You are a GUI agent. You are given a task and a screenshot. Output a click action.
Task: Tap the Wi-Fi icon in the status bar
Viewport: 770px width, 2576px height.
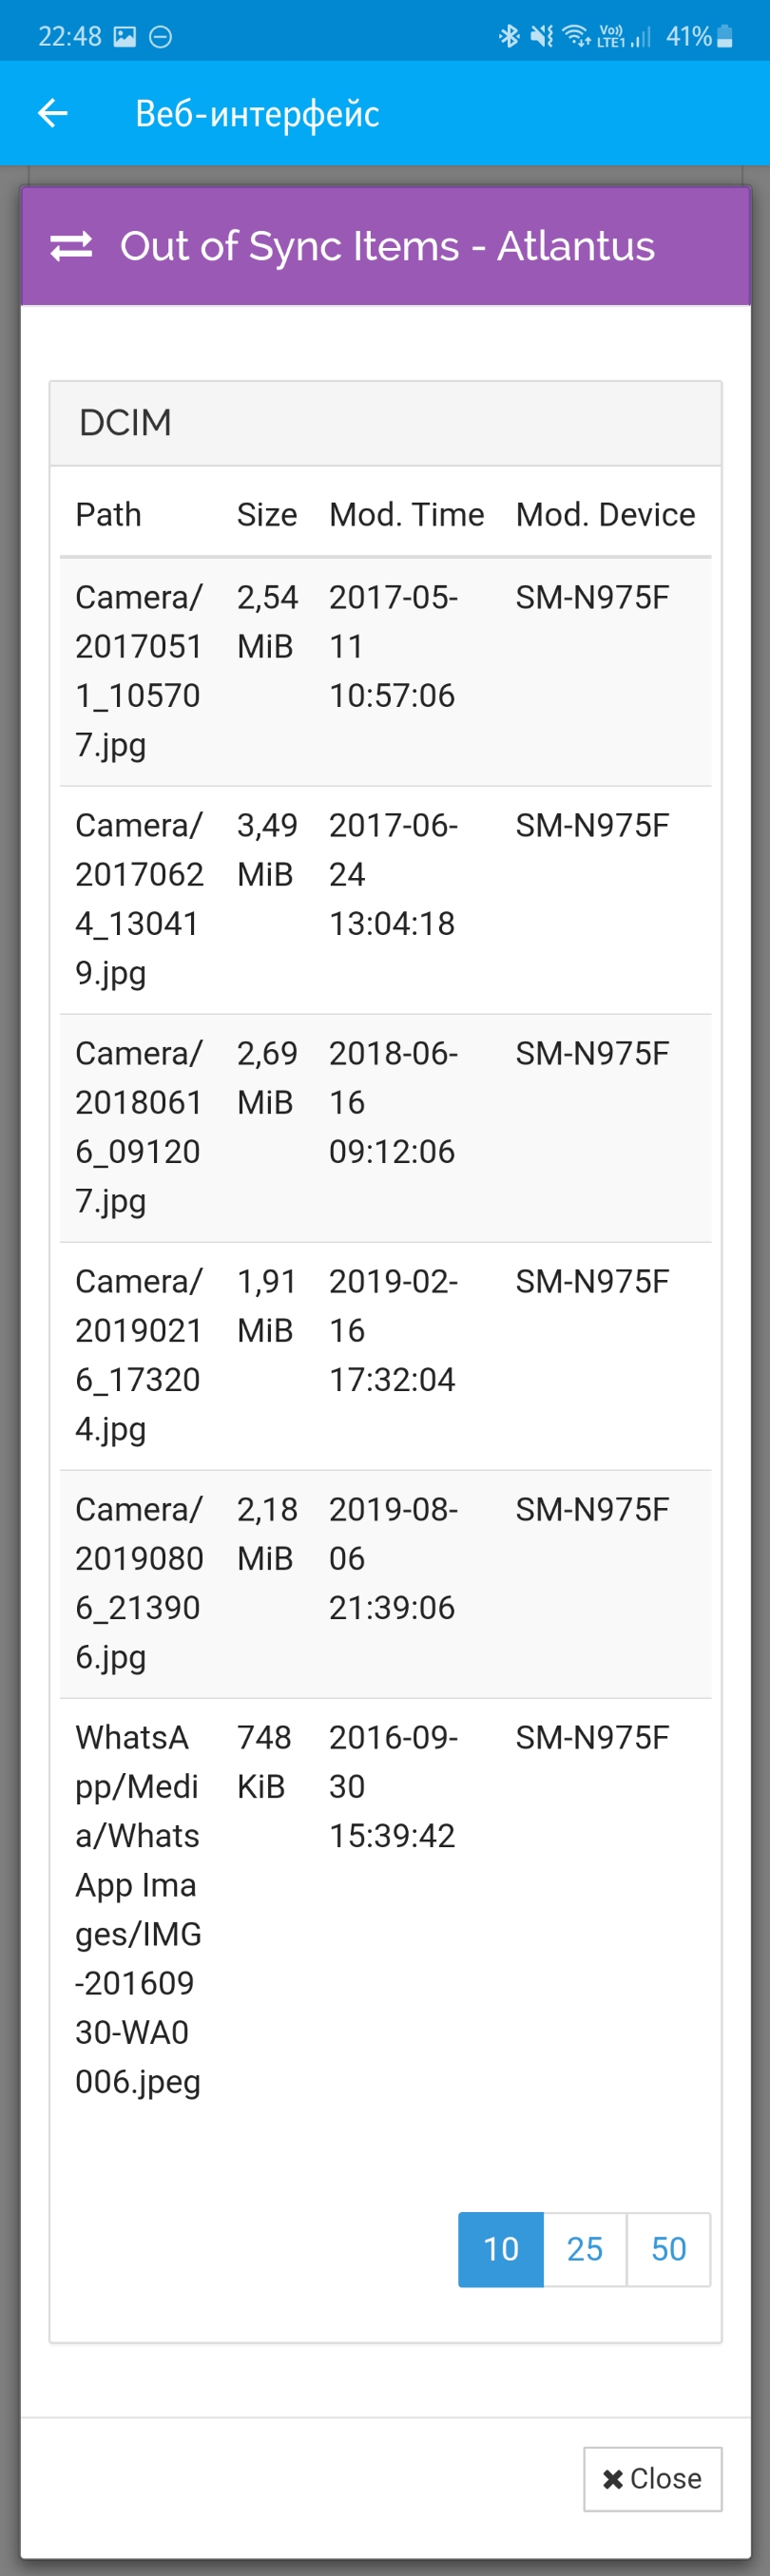click(x=577, y=37)
